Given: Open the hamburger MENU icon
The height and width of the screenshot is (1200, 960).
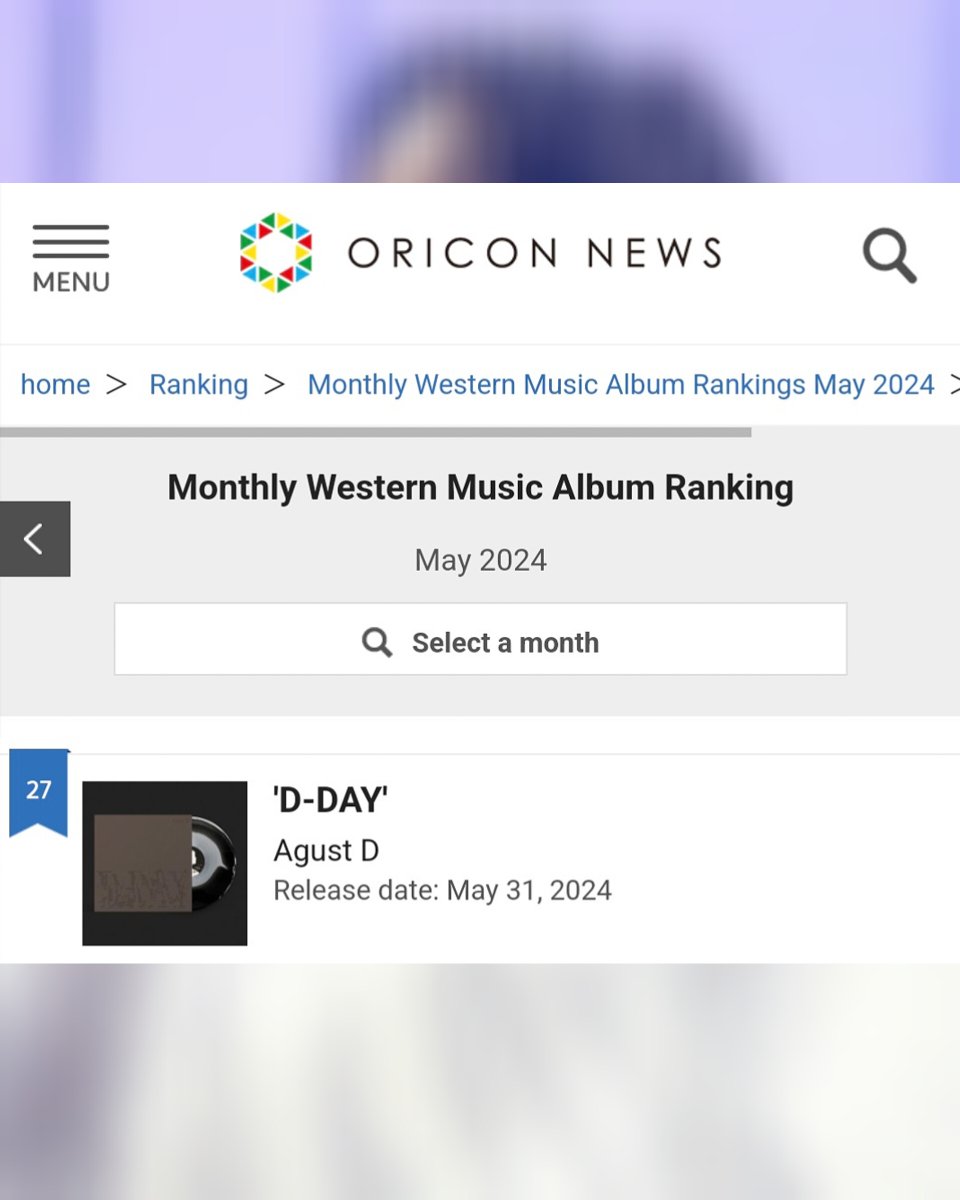Looking at the screenshot, I should 71,258.
